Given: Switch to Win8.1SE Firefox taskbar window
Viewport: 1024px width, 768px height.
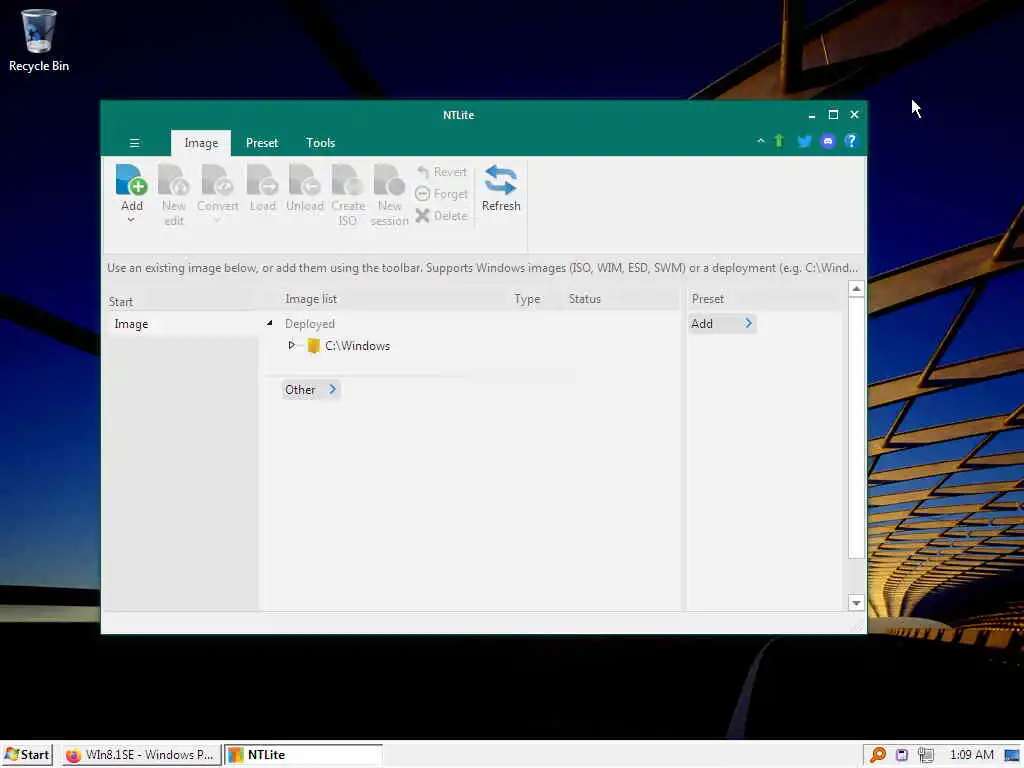Looking at the screenshot, I should pyautogui.click(x=140, y=755).
